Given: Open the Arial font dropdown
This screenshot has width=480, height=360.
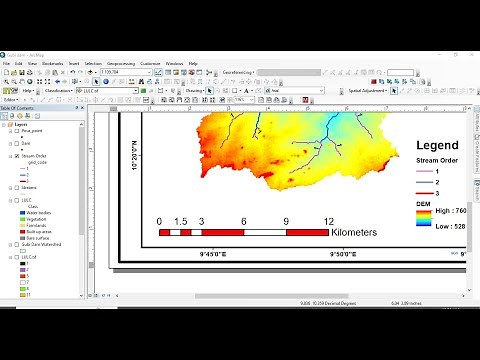Looking at the screenshot, I should click(x=321, y=91).
